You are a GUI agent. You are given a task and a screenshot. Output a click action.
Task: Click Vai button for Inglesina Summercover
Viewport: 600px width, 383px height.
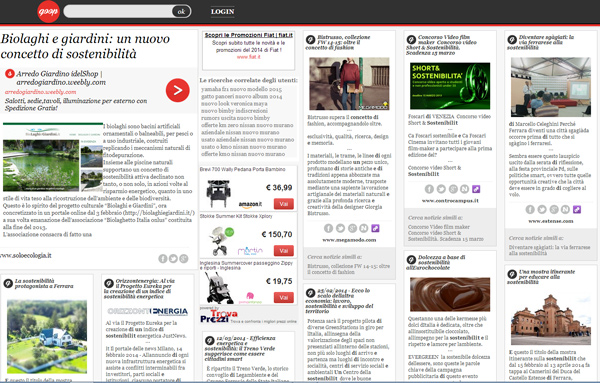284,297
